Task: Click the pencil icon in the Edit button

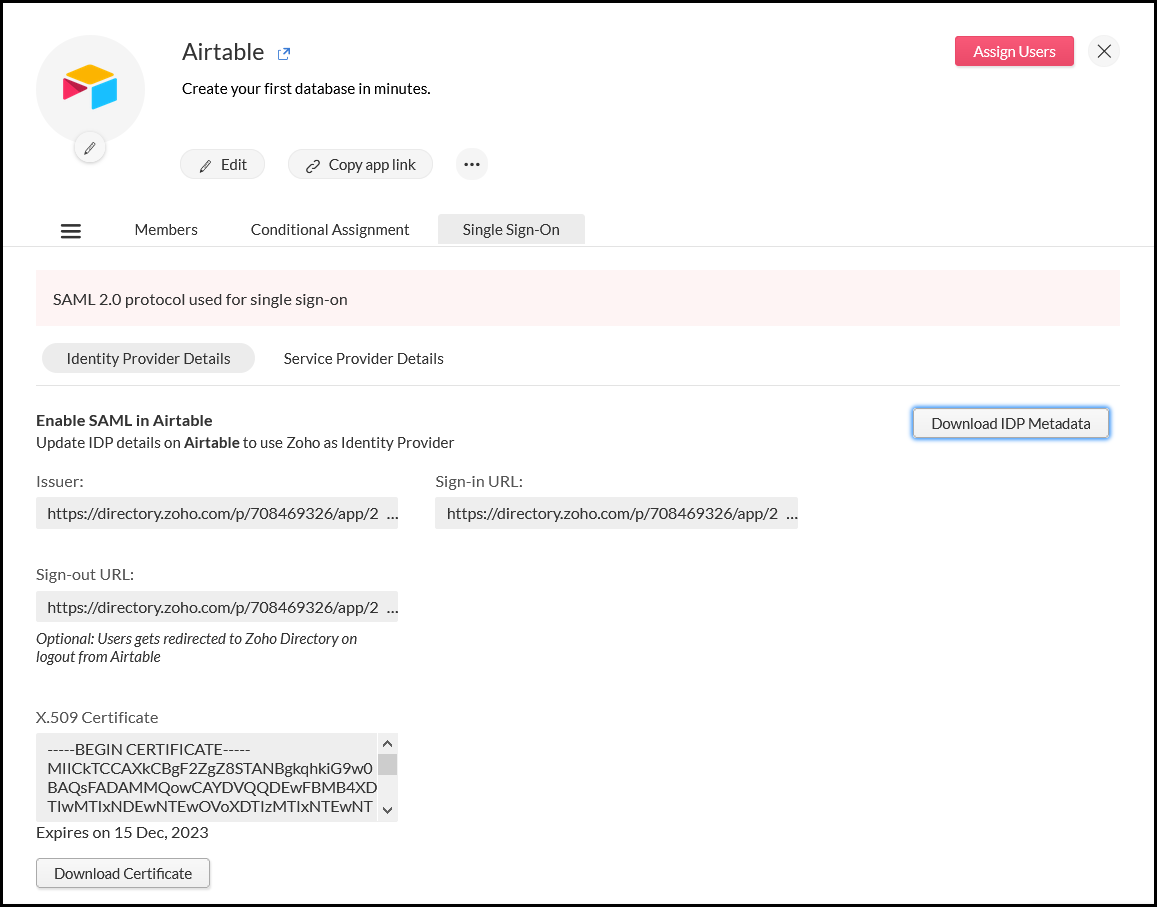Action: [x=207, y=164]
